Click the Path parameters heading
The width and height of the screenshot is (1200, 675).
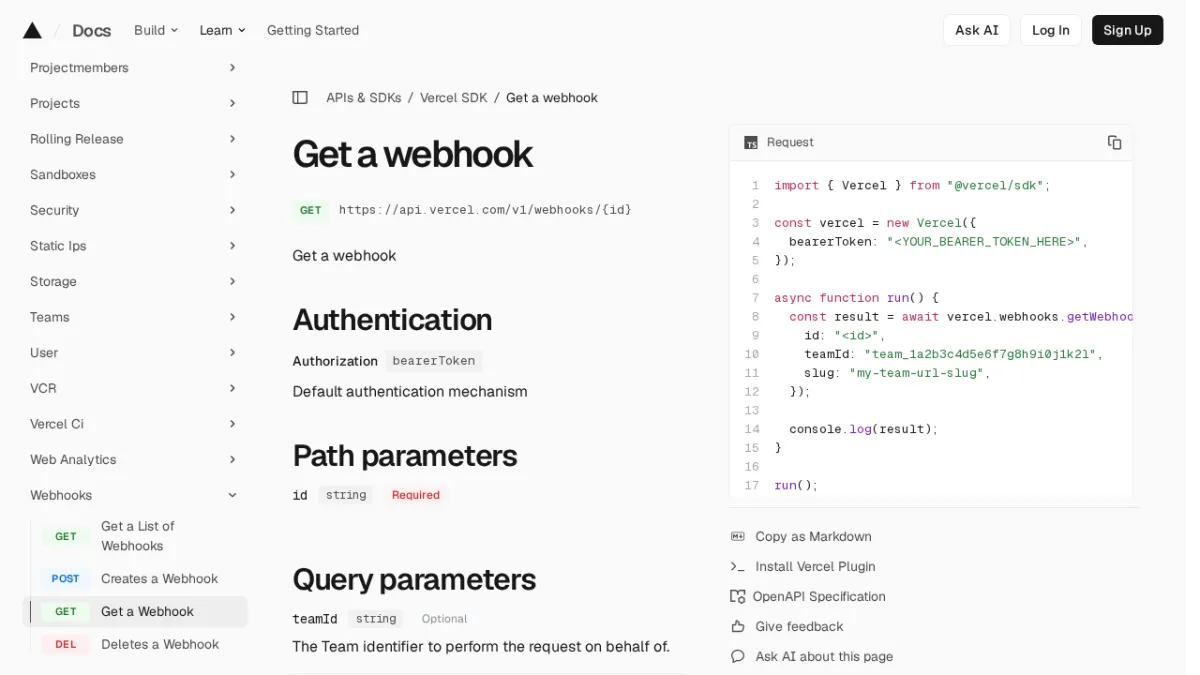[404, 456]
